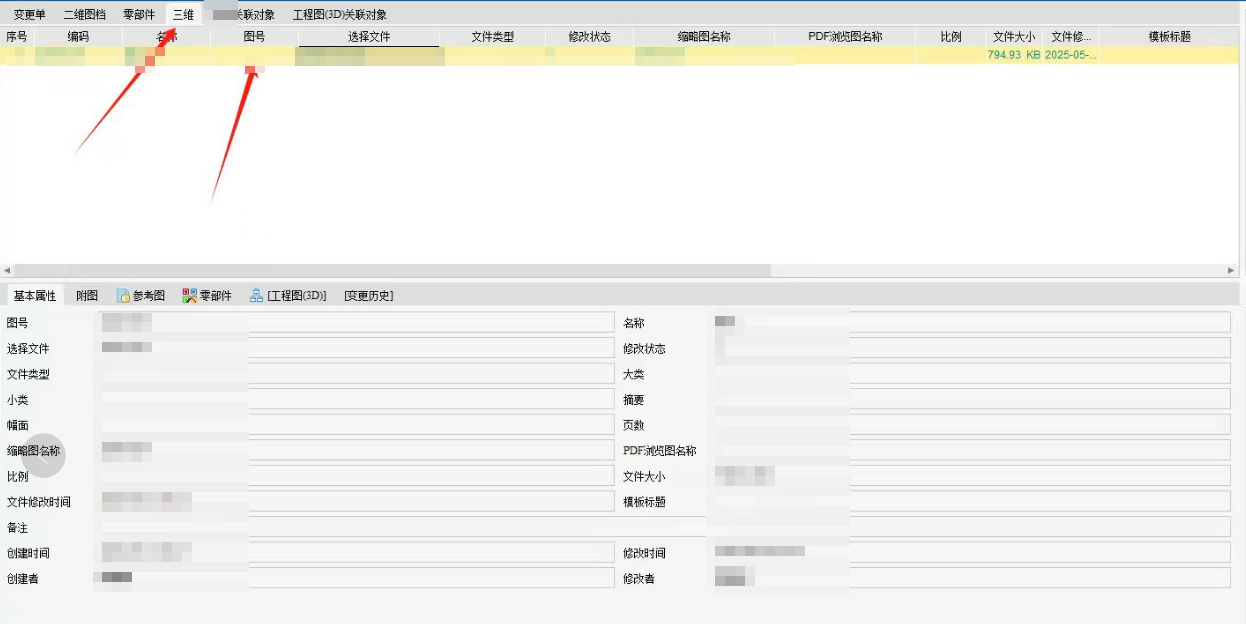Click the 序号 column header
Screen dimensions: 1246x624
coord(17,37)
